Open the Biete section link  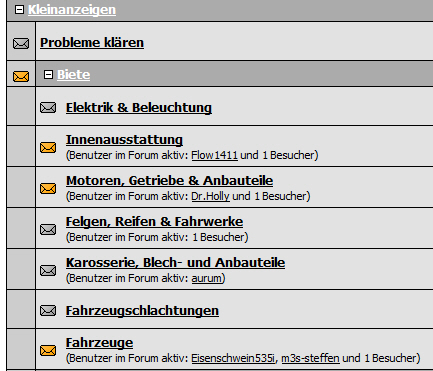click(74, 75)
